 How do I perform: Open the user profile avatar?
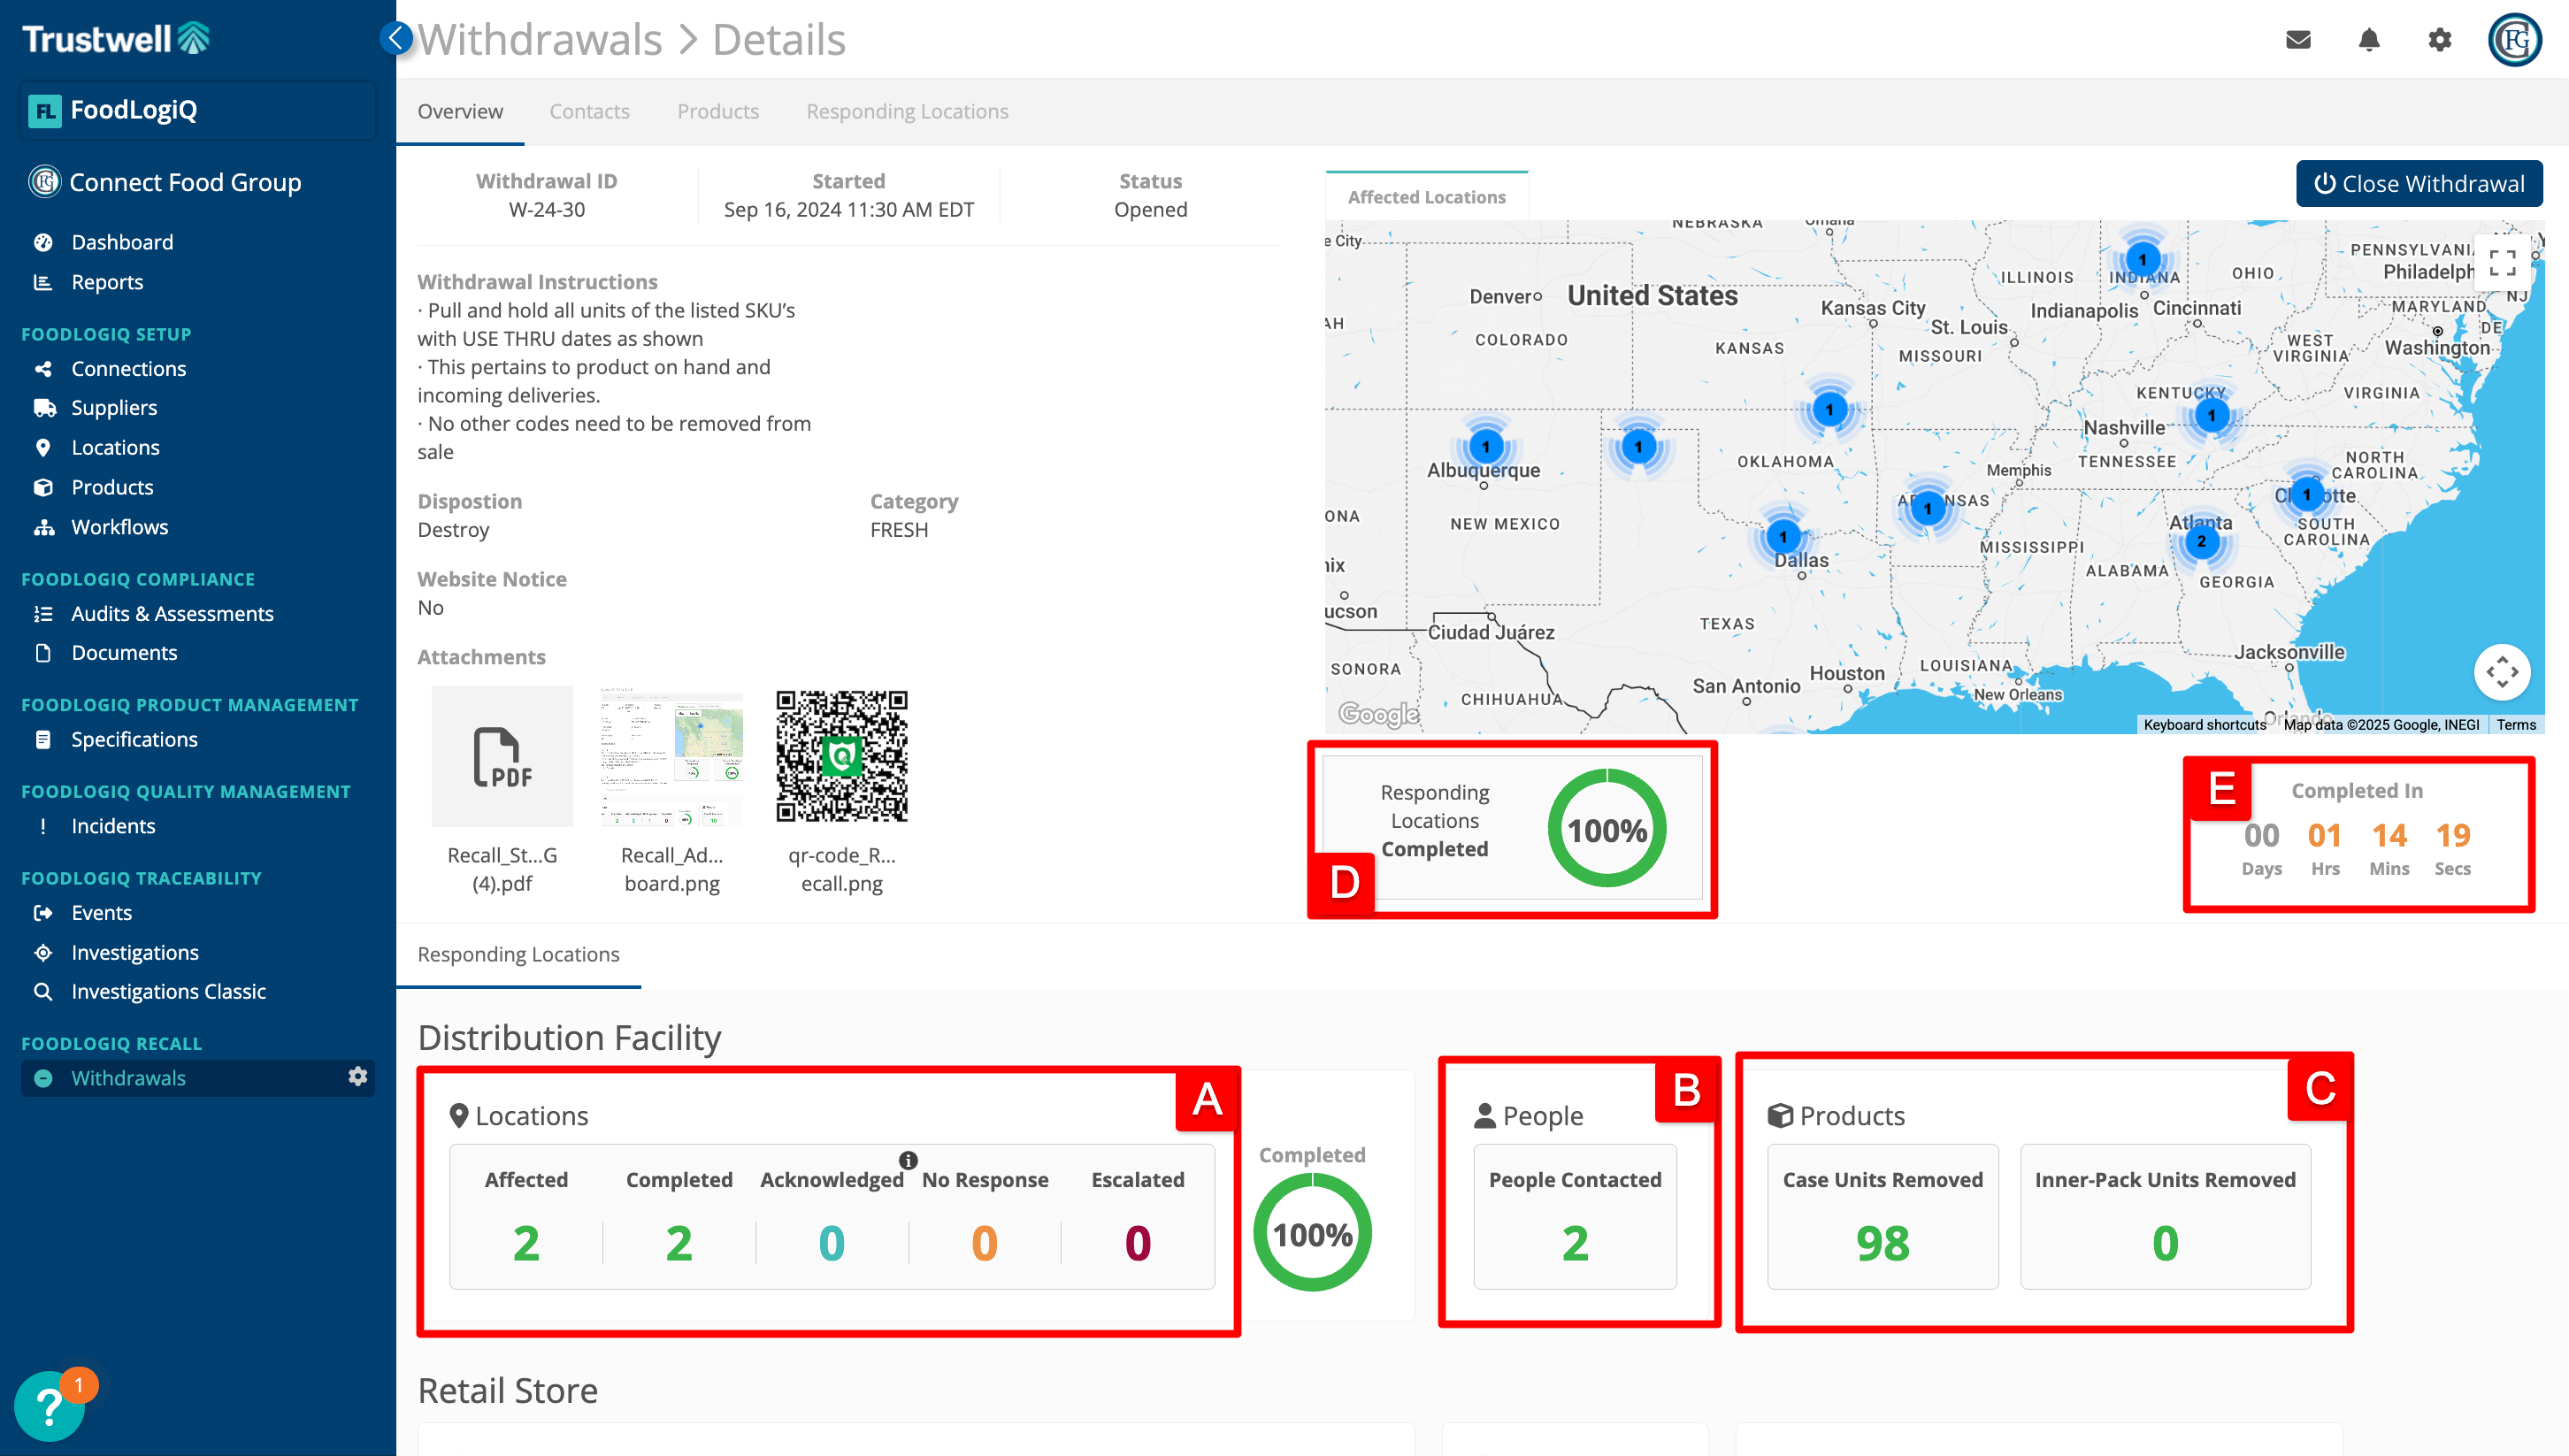(x=2515, y=40)
